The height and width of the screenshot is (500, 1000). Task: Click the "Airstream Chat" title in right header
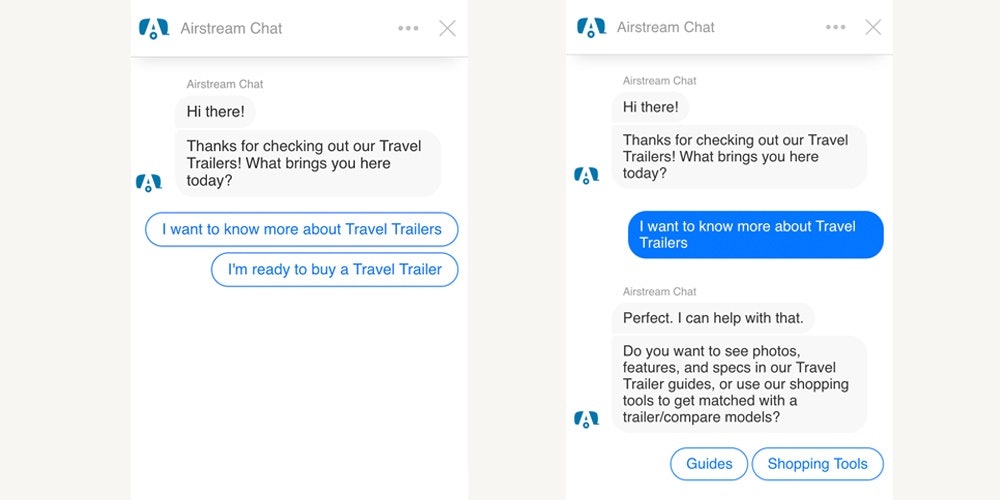click(666, 27)
